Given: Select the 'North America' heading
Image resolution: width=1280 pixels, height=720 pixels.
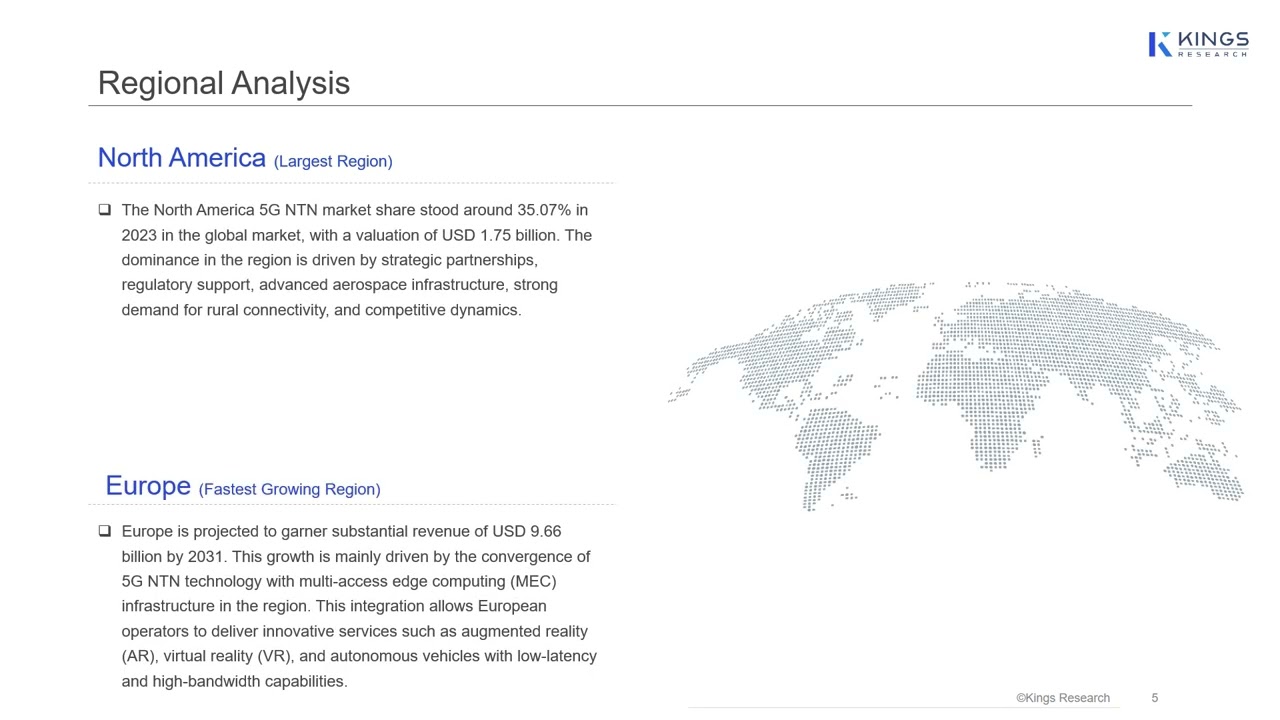Looking at the screenshot, I should pyautogui.click(x=182, y=158).
